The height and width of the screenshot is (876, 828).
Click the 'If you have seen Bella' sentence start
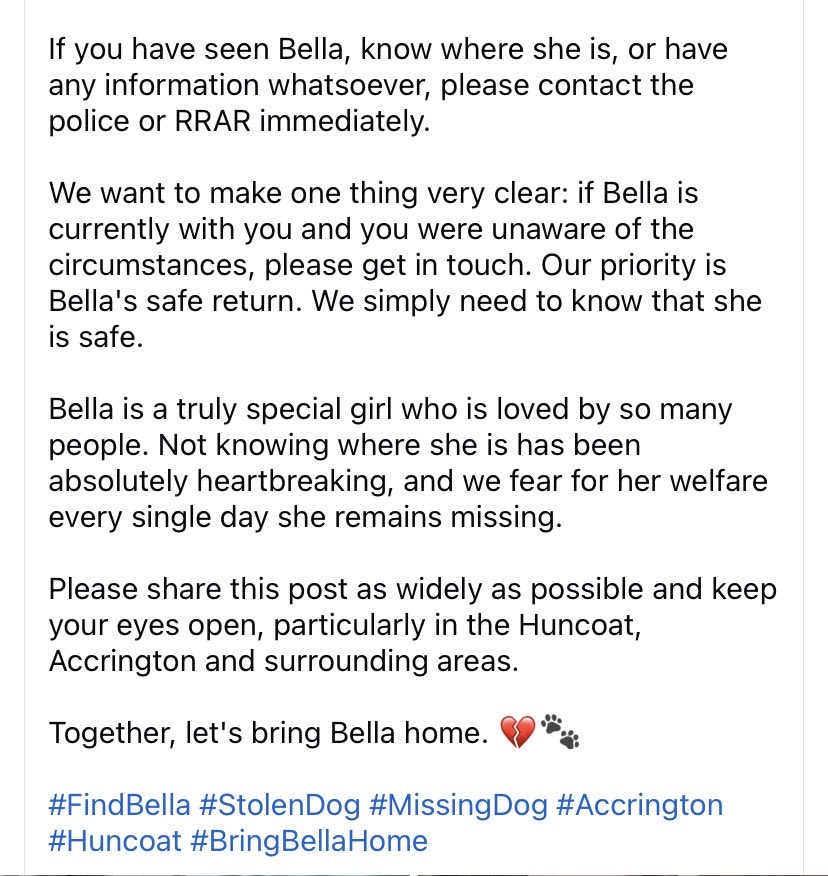coord(195,50)
